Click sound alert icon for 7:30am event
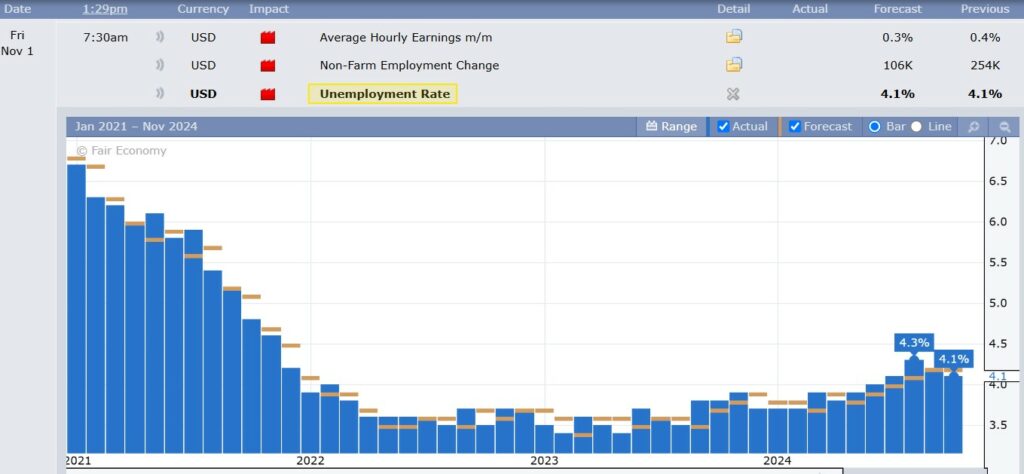Viewport: 1024px width, 474px height. coord(160,38)
